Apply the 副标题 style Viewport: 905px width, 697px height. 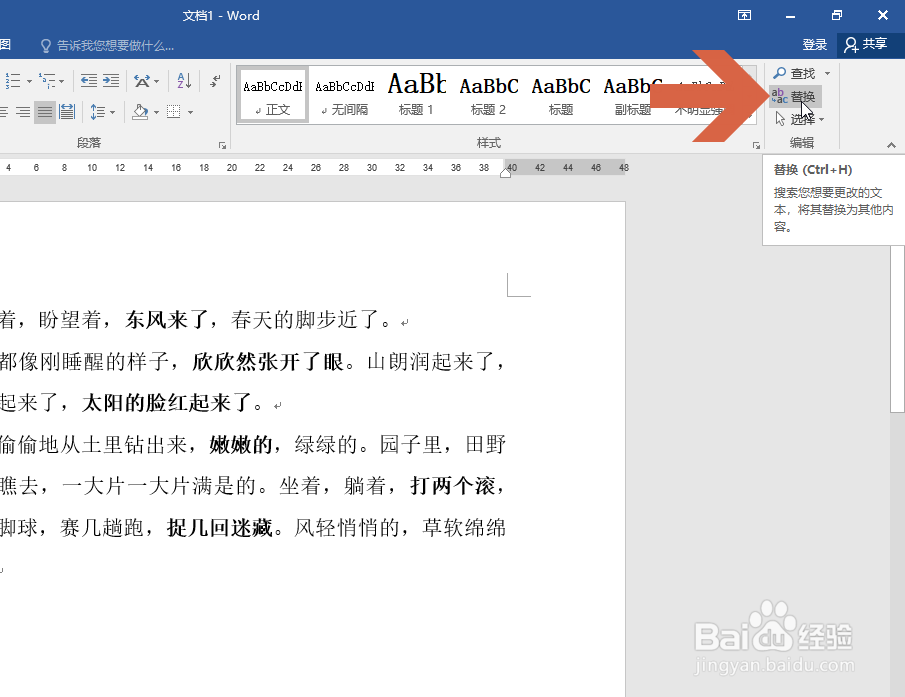click(633, 95)
